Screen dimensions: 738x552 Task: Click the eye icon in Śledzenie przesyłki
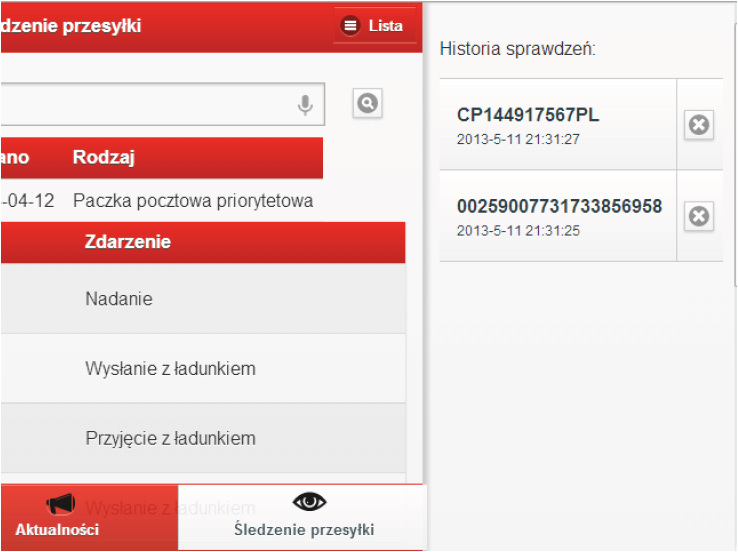pyautogui.click(x=309, y=502)
